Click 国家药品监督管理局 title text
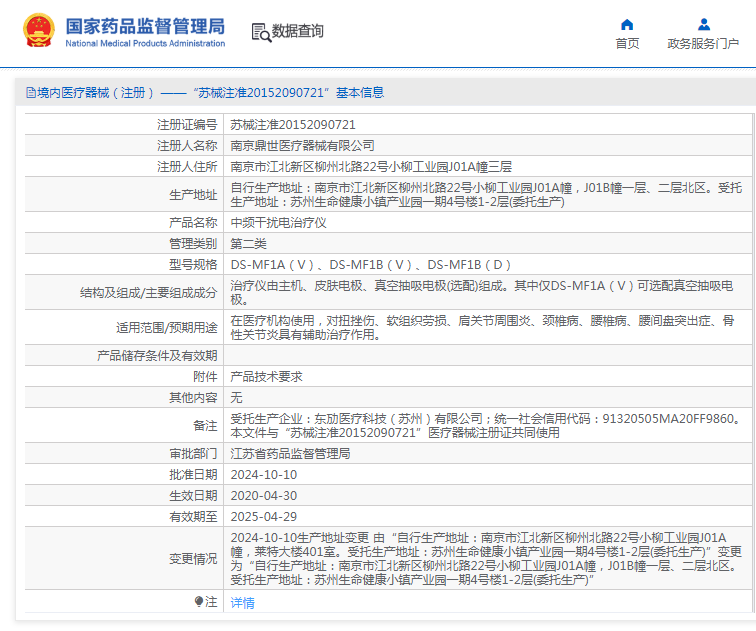The width and height of the screenshot is (756, 631). pyautogui.click(x=145, y=26)
